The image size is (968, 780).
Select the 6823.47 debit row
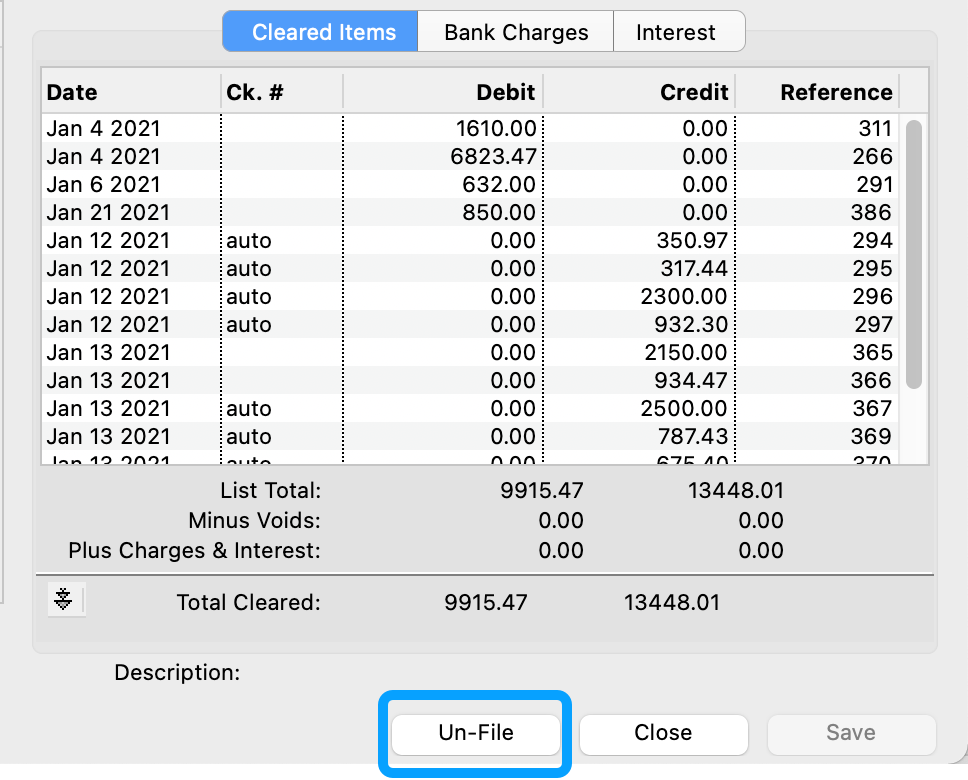470,157
